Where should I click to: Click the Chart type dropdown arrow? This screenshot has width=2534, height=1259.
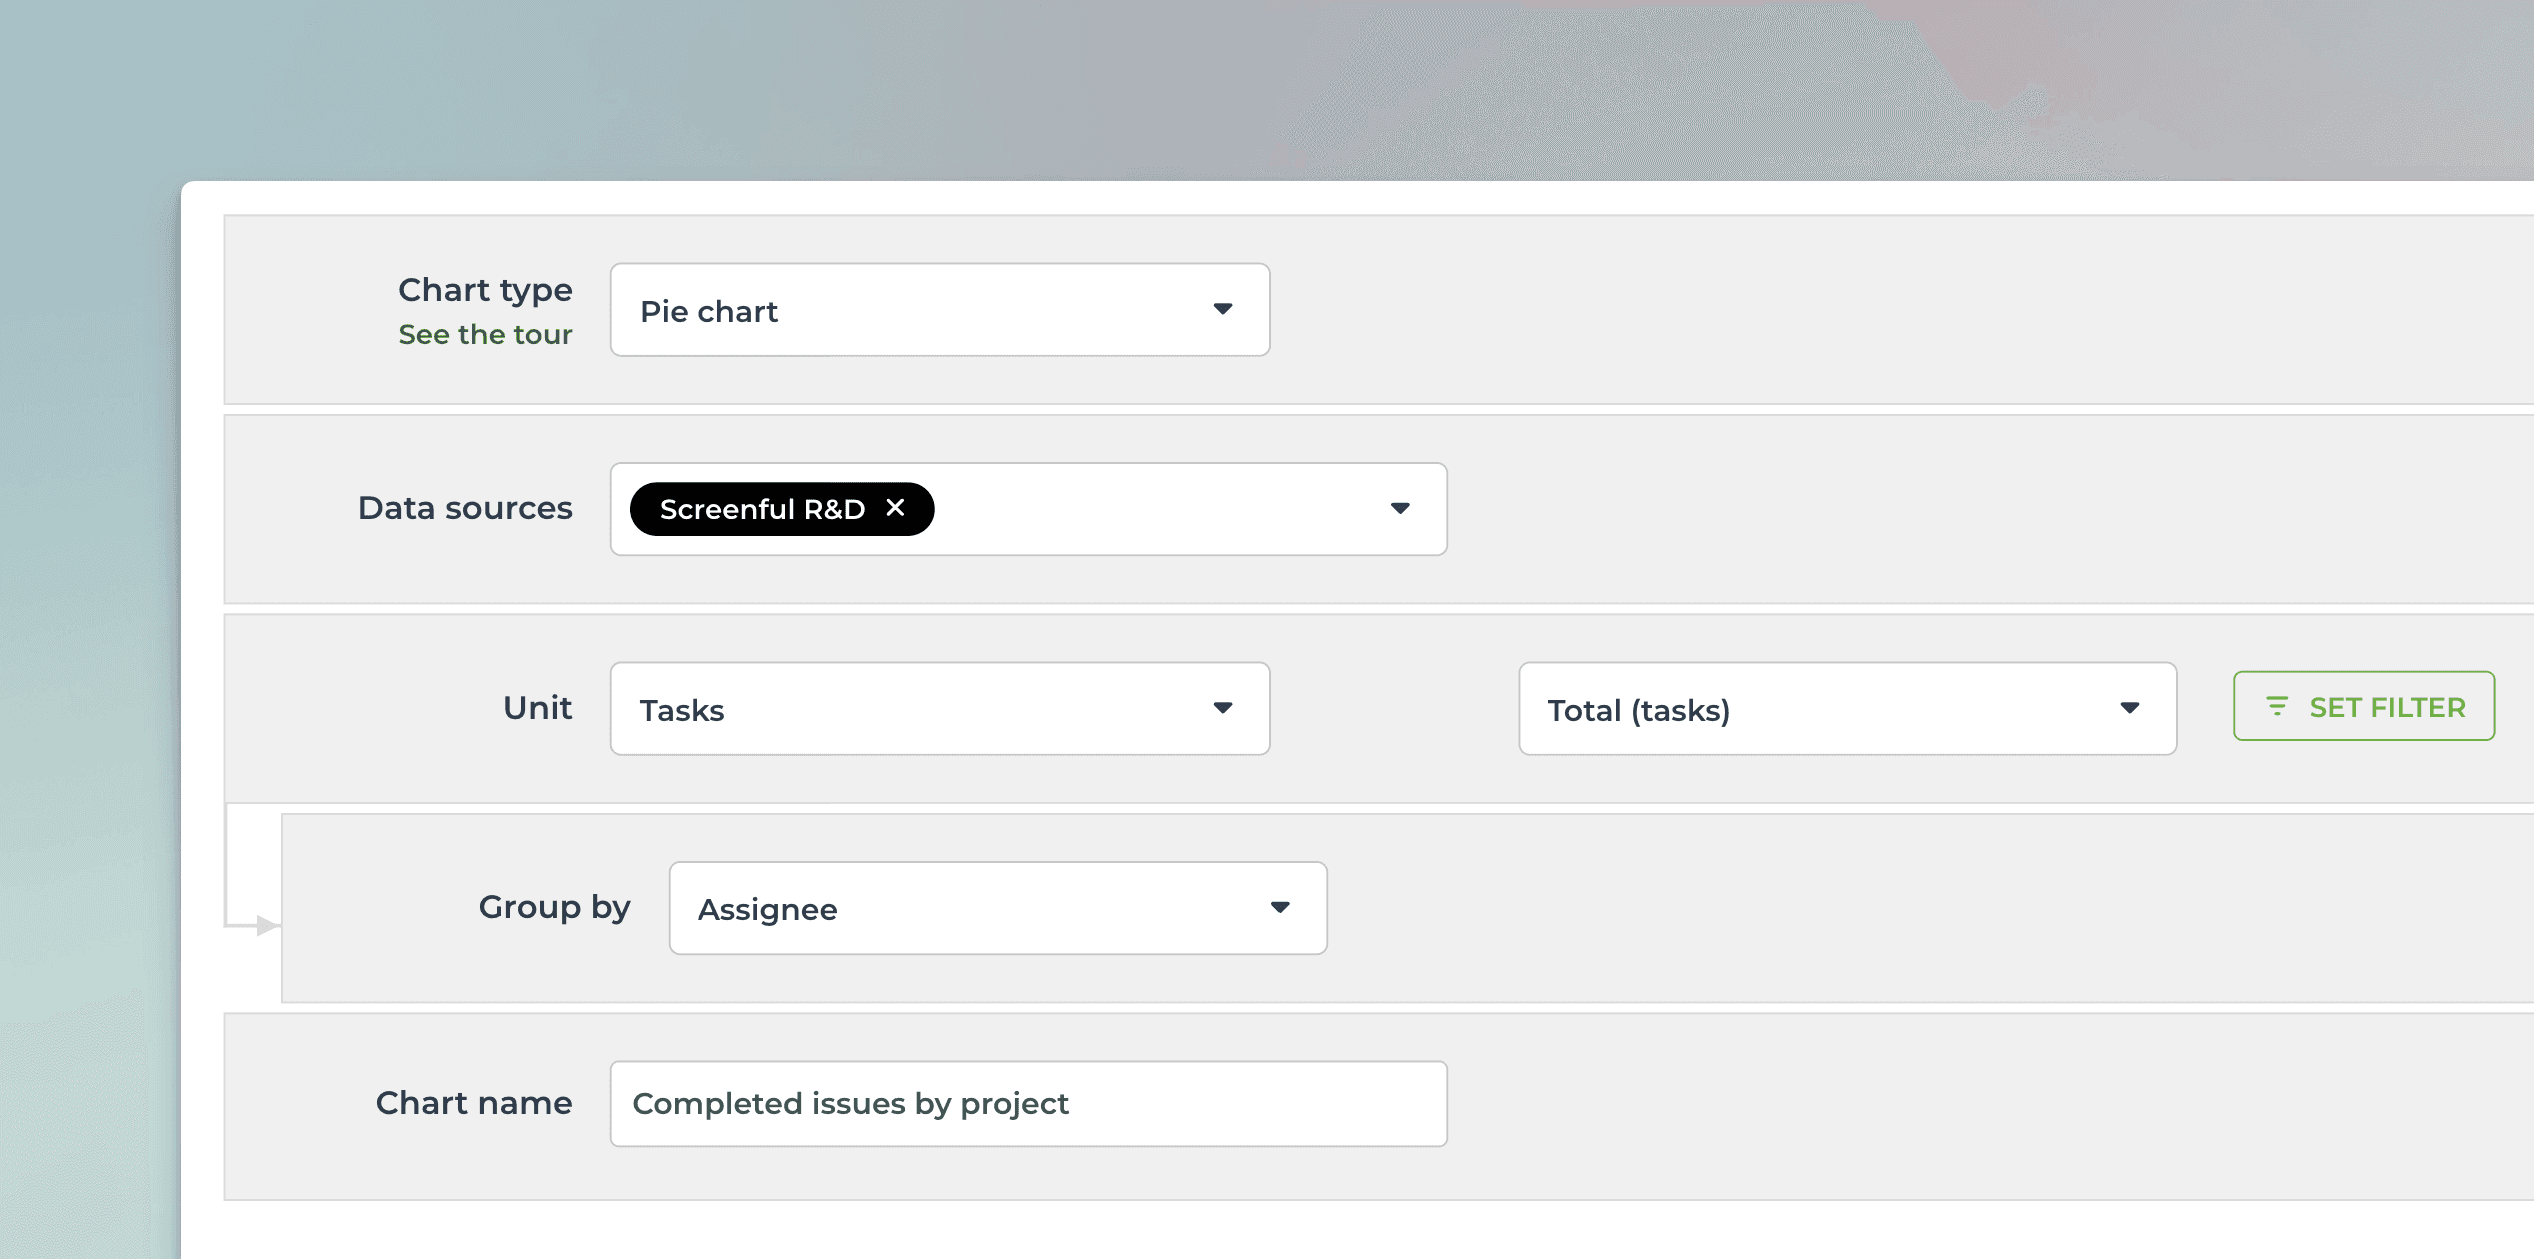[x=1224, y=310]
